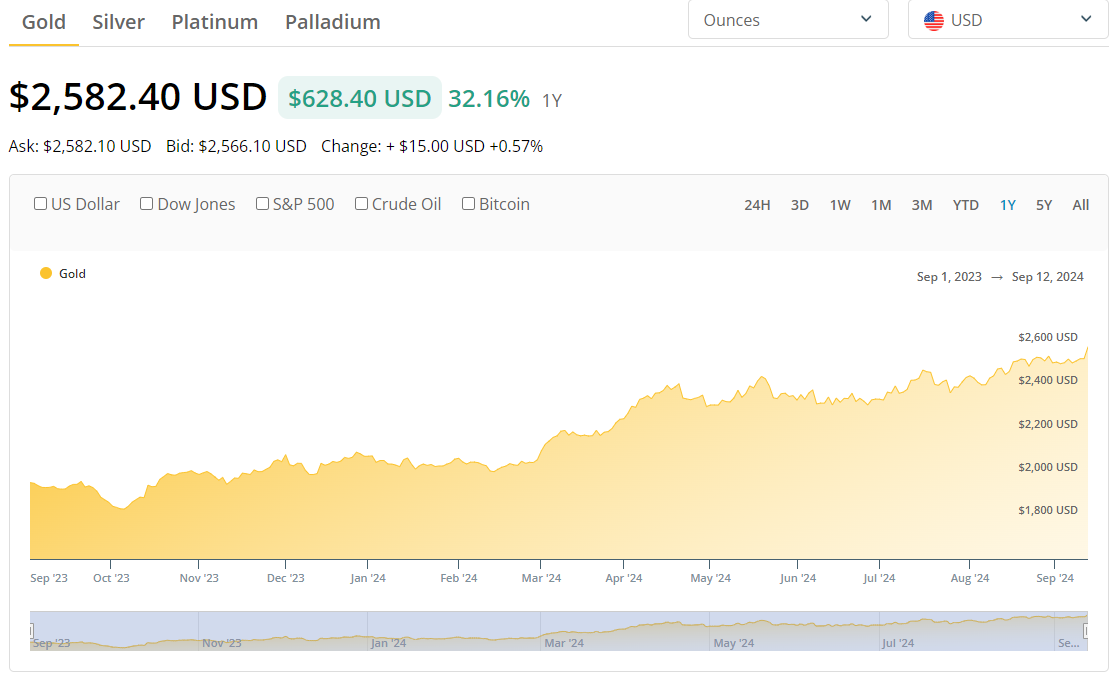The height and width of the screenshot is (678, 1115).
Task: Click the Gold legend label
Action: coord(73,273)
